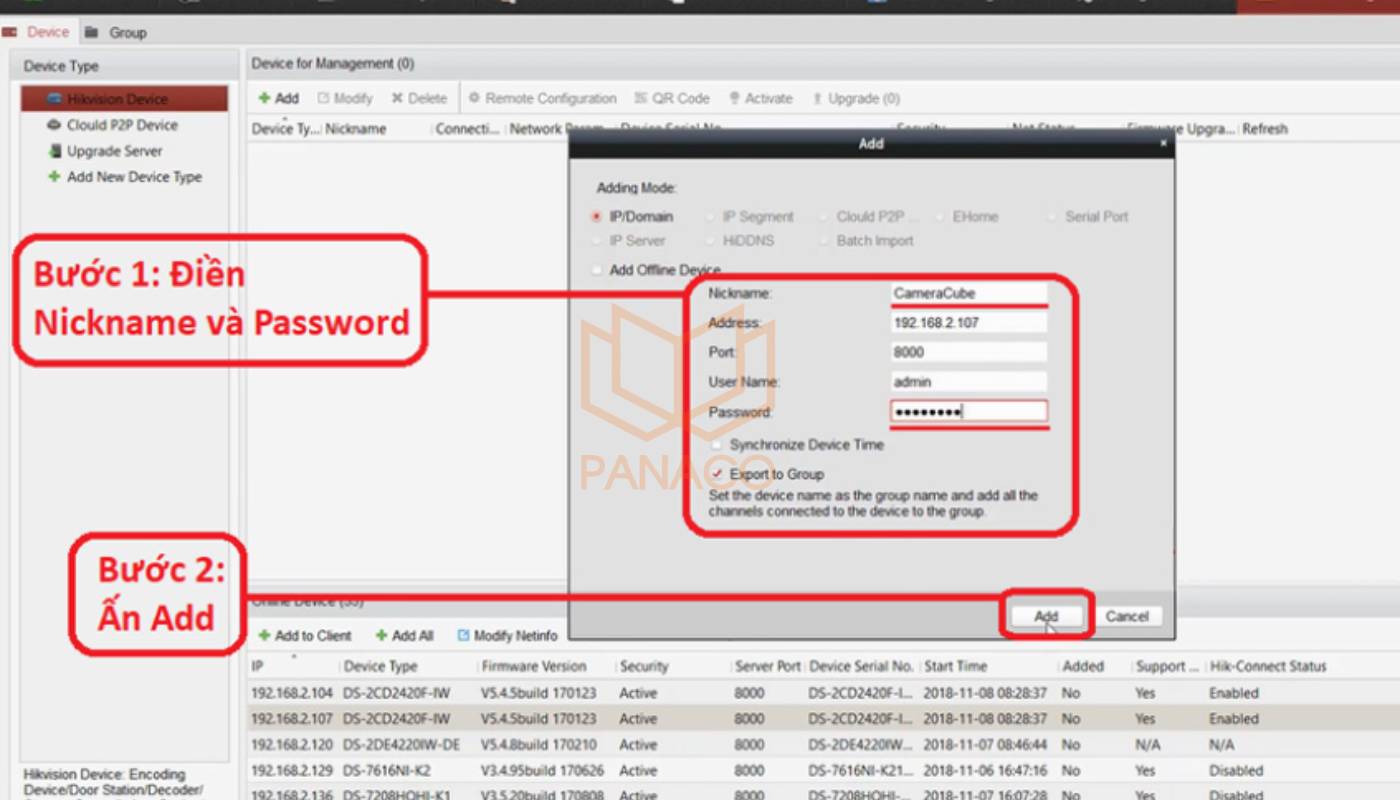
Task: Click the Add to Client plus icon
Action: point(264,635)
